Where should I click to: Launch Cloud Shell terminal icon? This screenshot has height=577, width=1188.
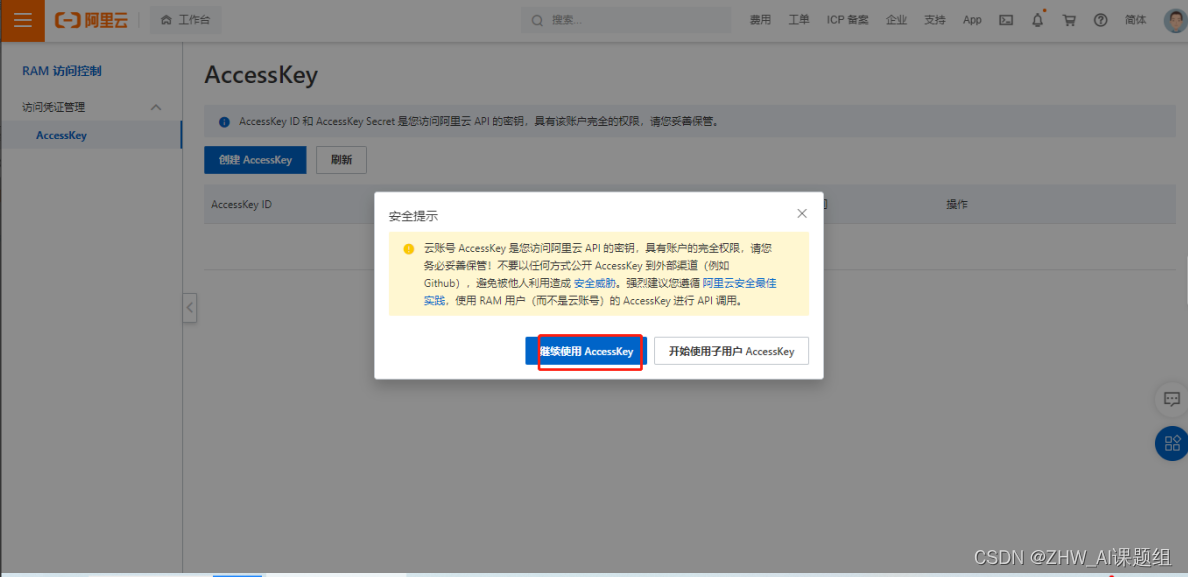click(x=1006, y=20)
